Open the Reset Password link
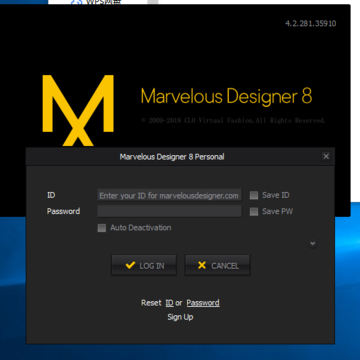 click(203, 303)
